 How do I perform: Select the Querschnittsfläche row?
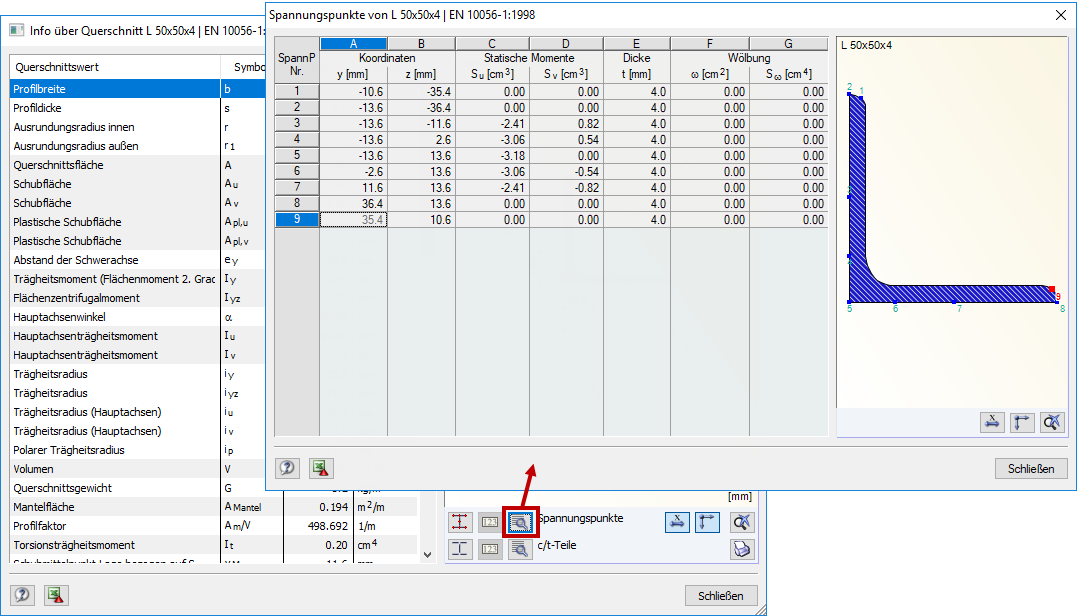pyautogui.click(x=137, y=165)
